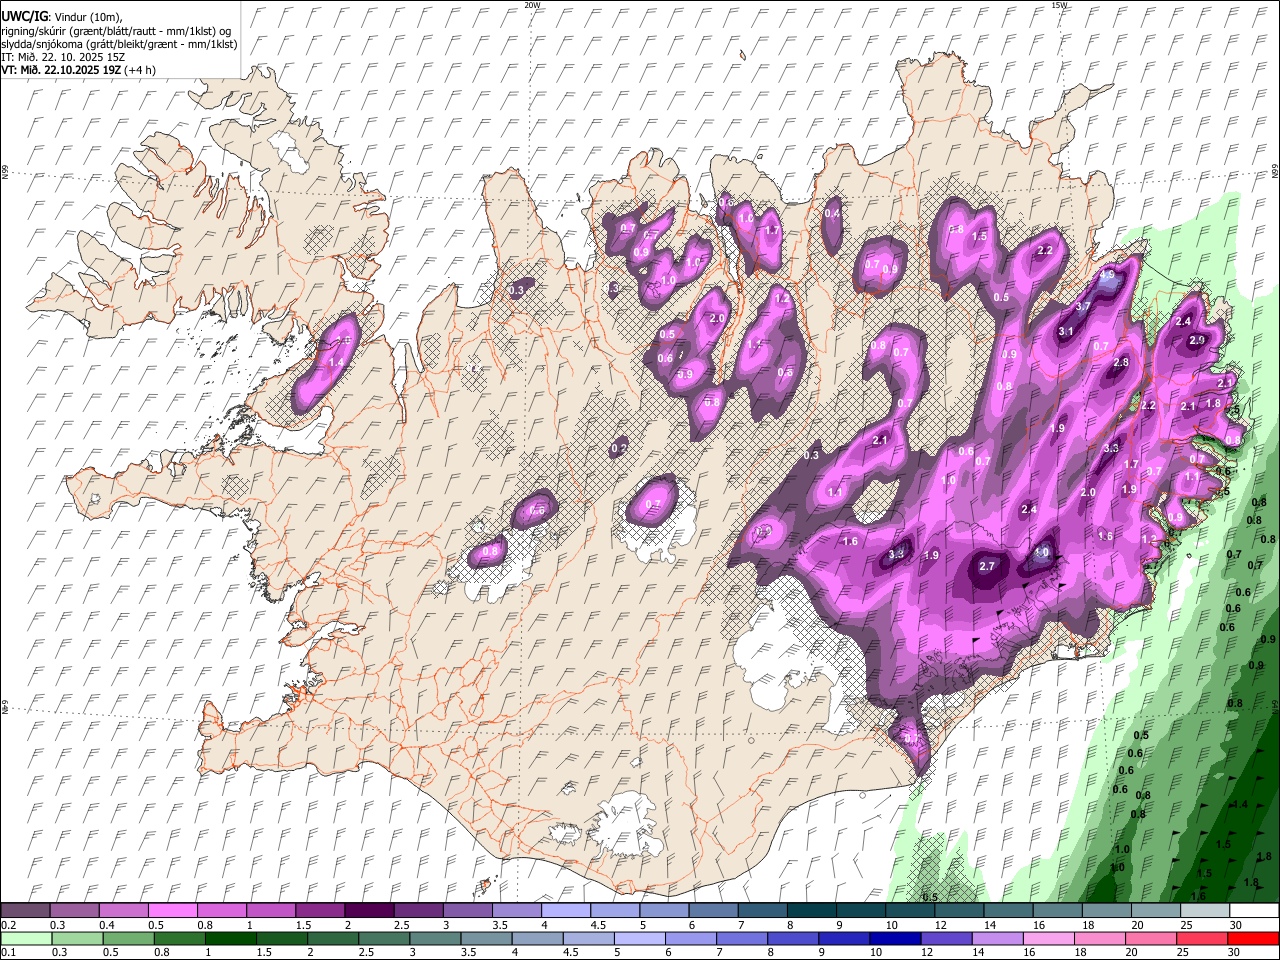Click the snow scale swatch between 0.2 and 0.3

pyautogui.click(x=26, y=911)
